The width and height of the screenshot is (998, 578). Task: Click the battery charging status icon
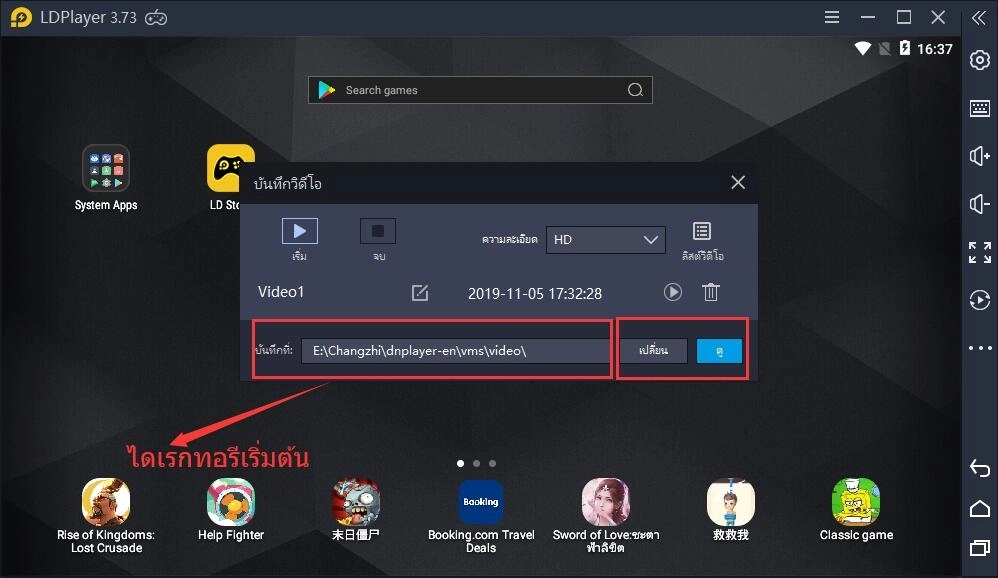click(904, 48)
